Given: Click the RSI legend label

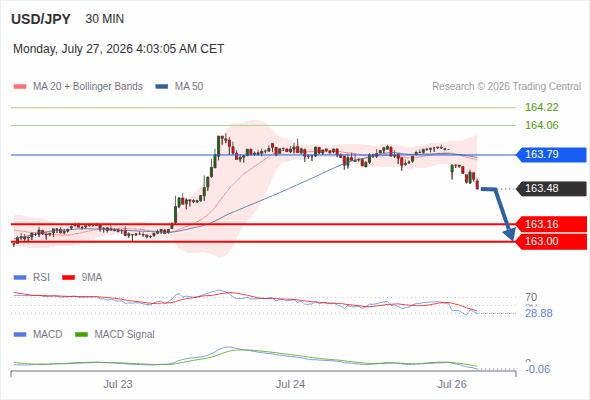Looking at the screenshot, I should pos(41,278).
